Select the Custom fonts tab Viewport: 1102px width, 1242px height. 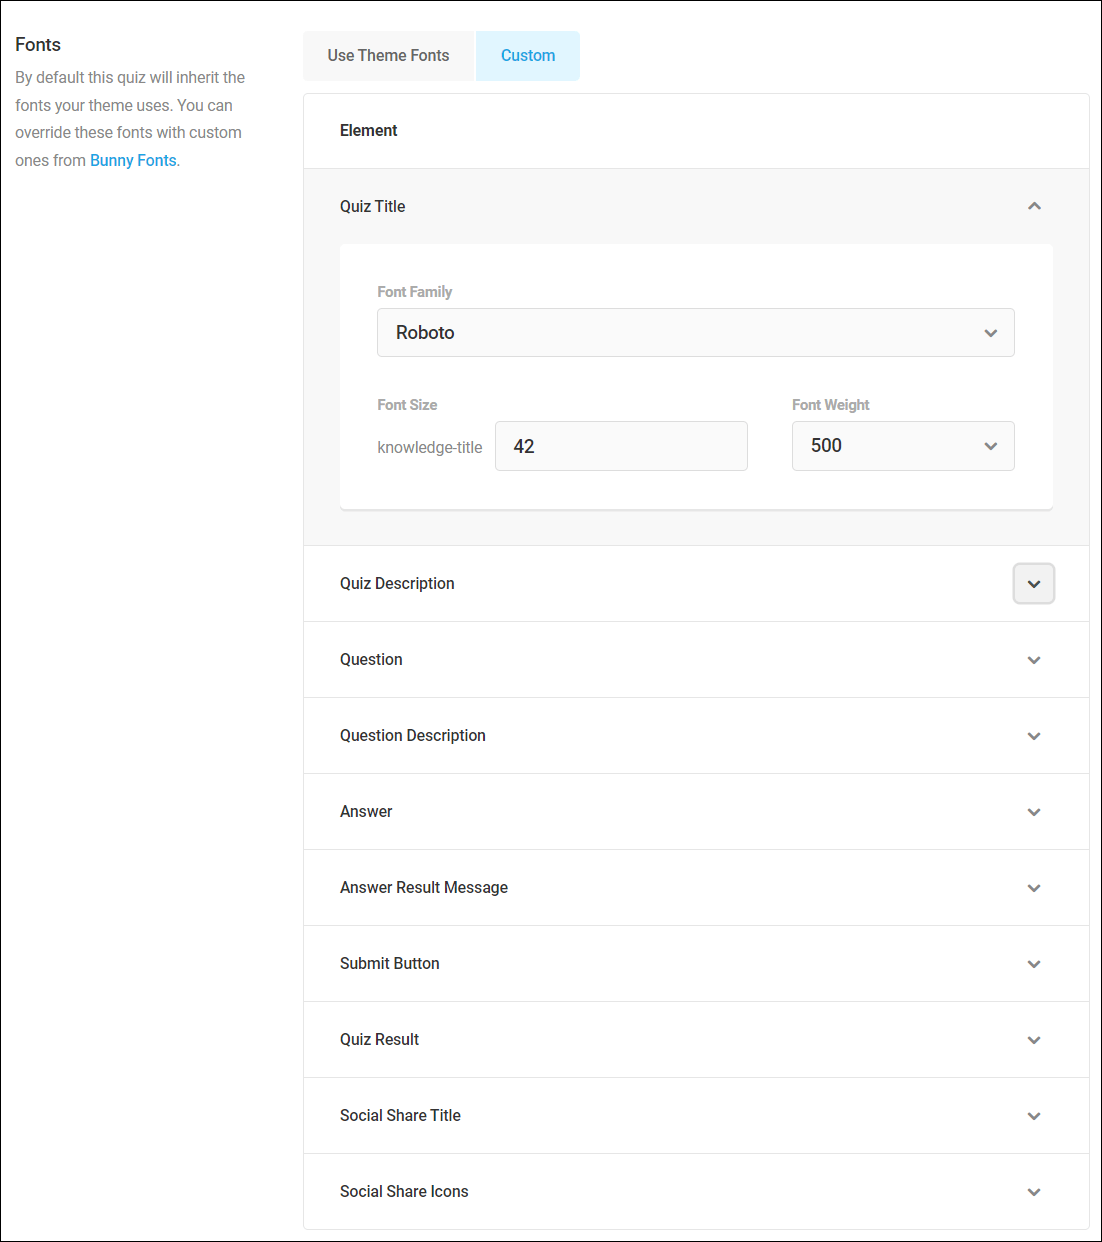click(x=528, y=56)
